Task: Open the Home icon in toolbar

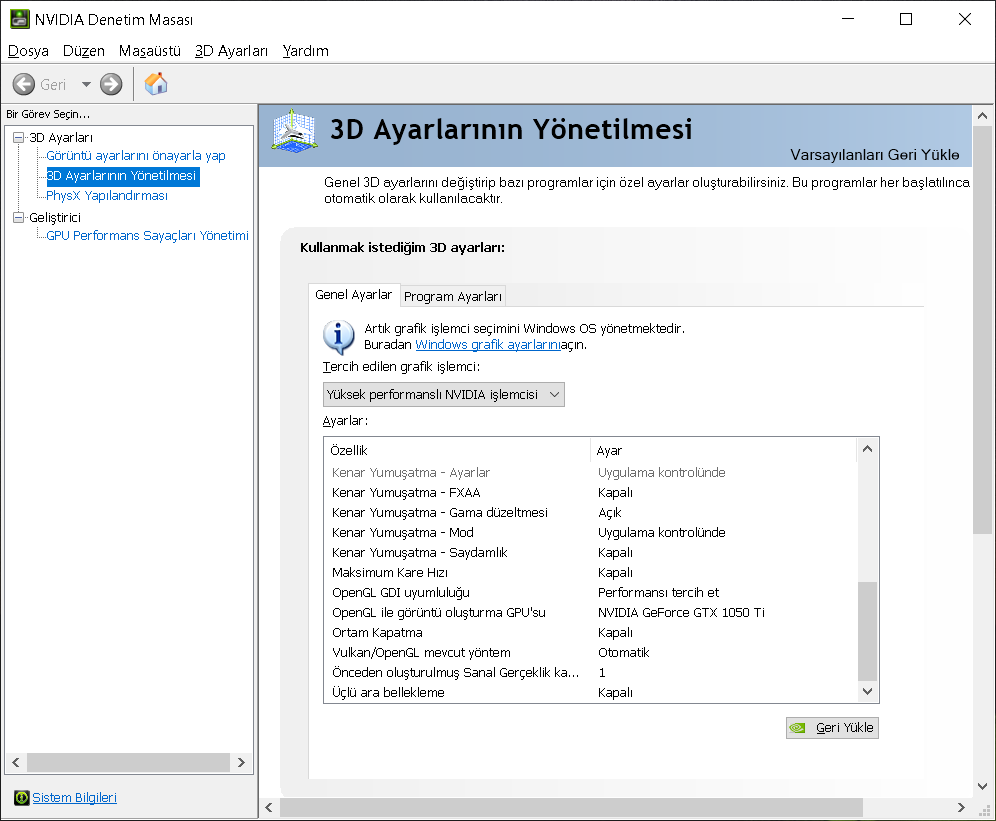Action: point(156,84)
